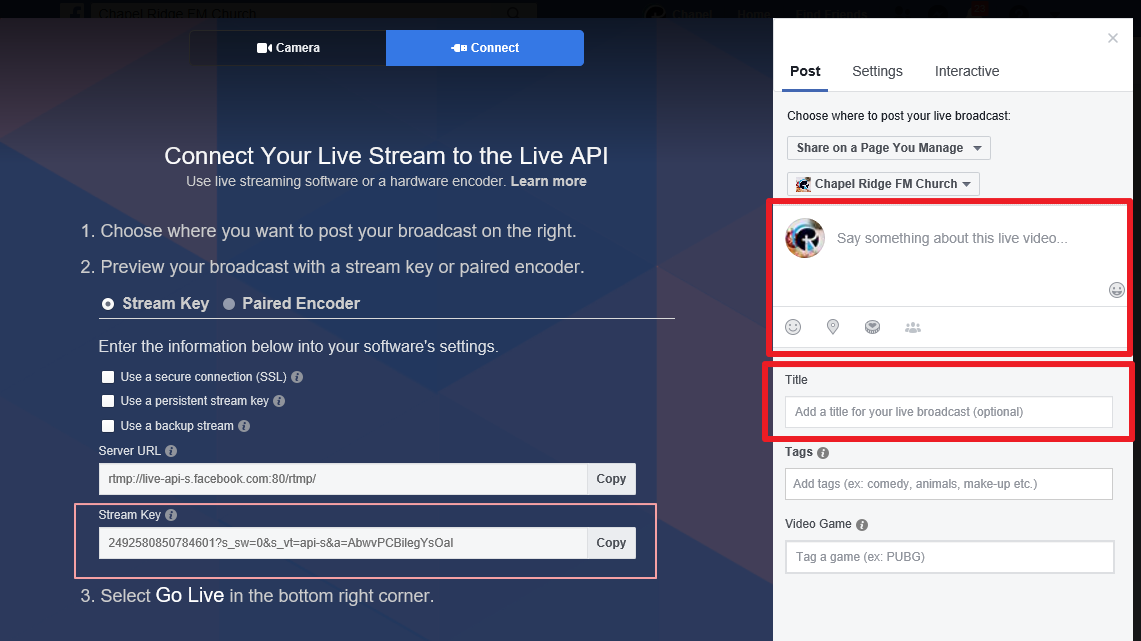Show info for persistent stream key
Screen dimensions: 1141x641
279,401
